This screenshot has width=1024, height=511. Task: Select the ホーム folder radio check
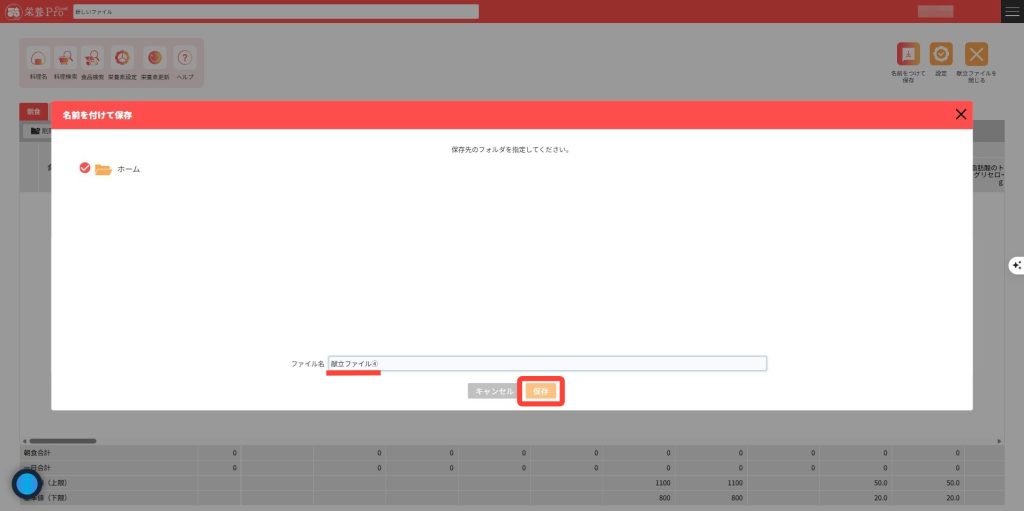tap(85, 169)
